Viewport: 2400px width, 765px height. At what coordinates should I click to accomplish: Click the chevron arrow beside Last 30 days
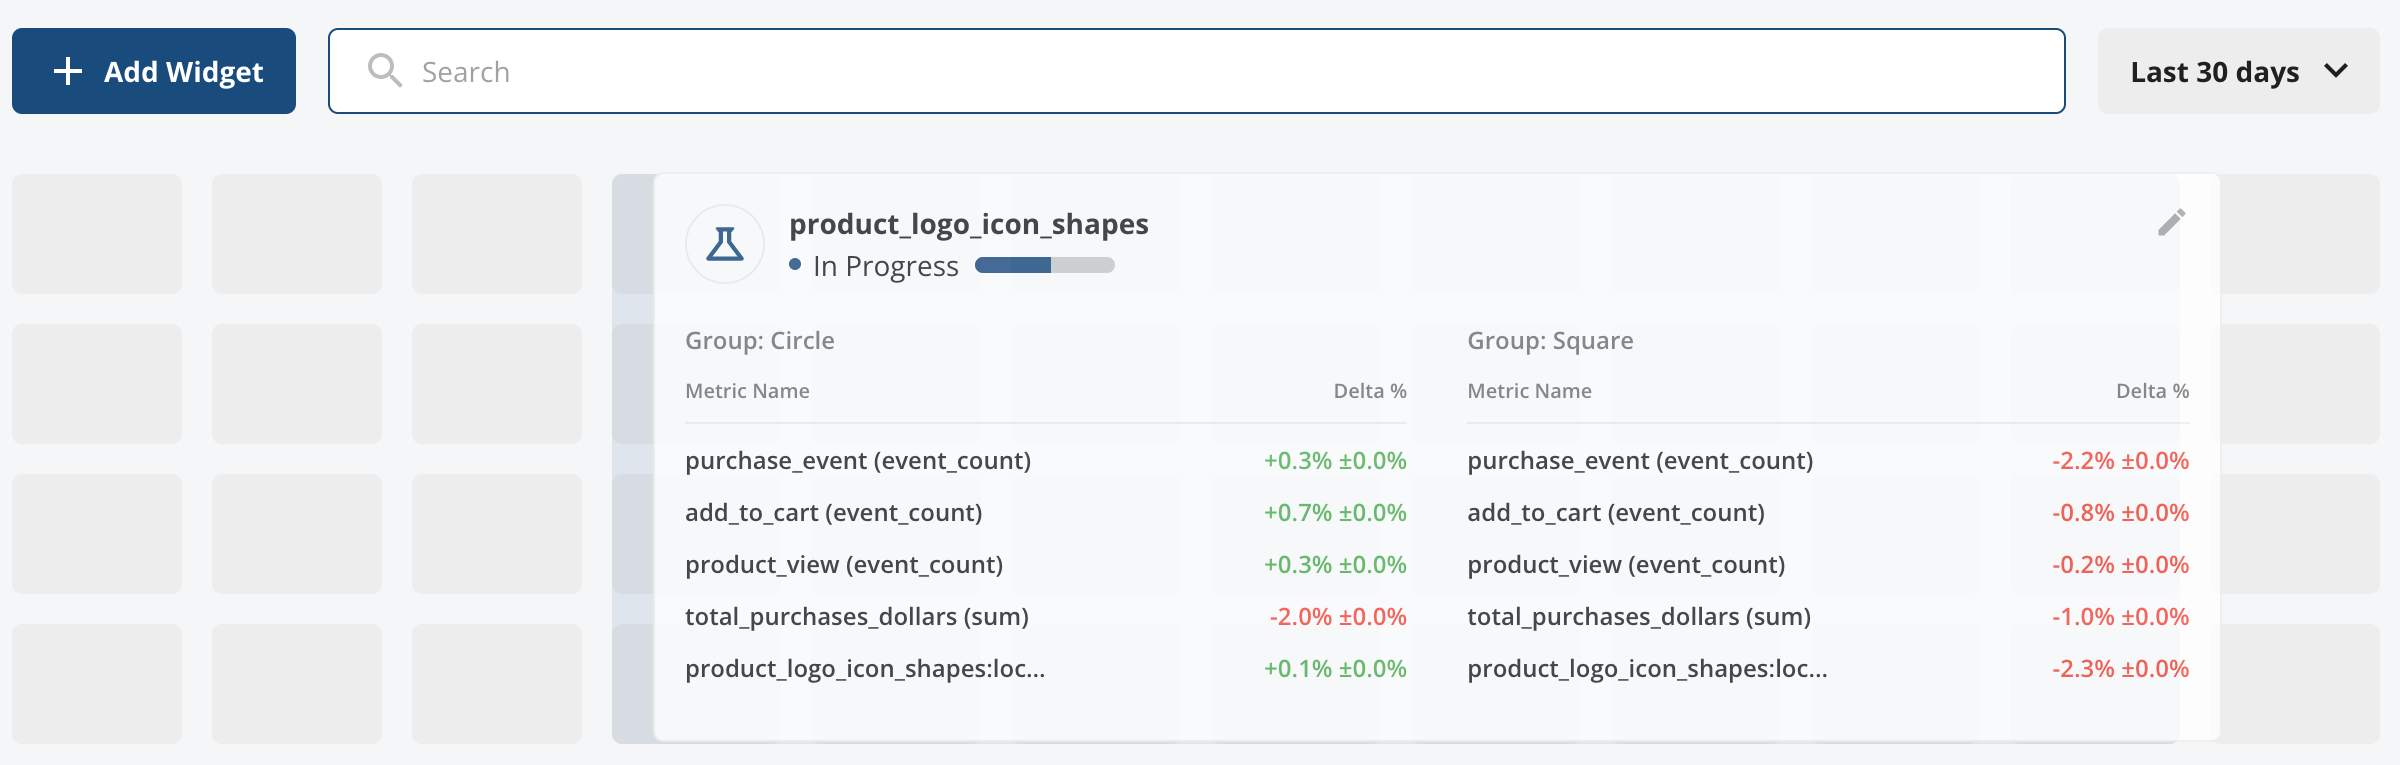click(x=2336, y=71)
